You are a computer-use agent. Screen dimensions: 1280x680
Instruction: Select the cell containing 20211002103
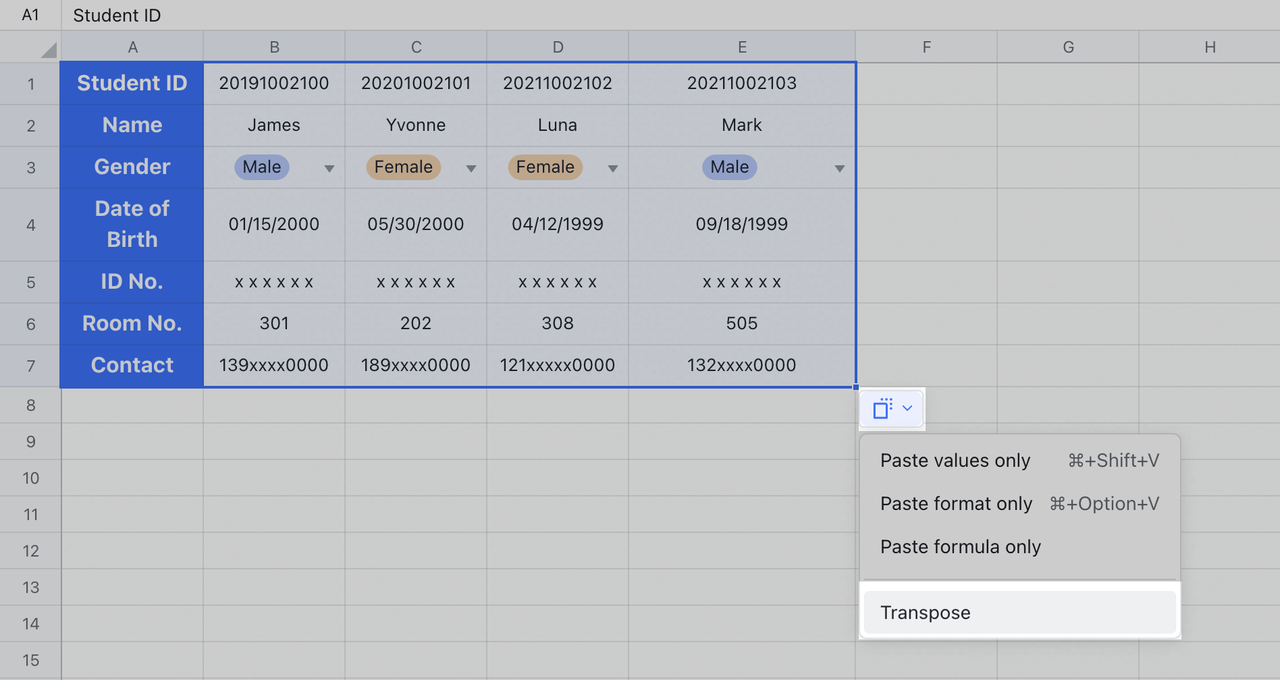pos(741,83)
